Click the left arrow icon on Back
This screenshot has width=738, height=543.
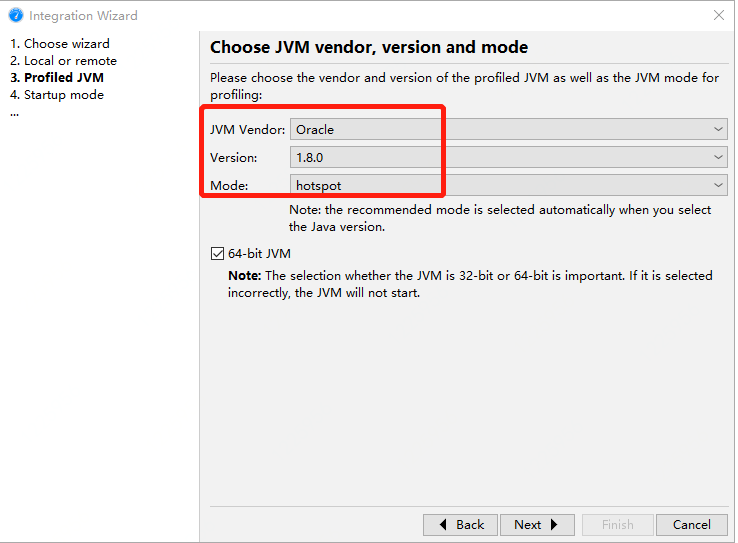point(441,525)
